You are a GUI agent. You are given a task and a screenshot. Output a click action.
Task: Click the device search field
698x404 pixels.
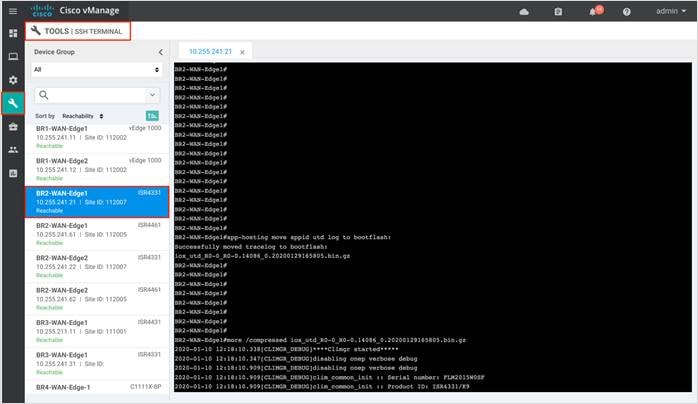tap(97, 95)
